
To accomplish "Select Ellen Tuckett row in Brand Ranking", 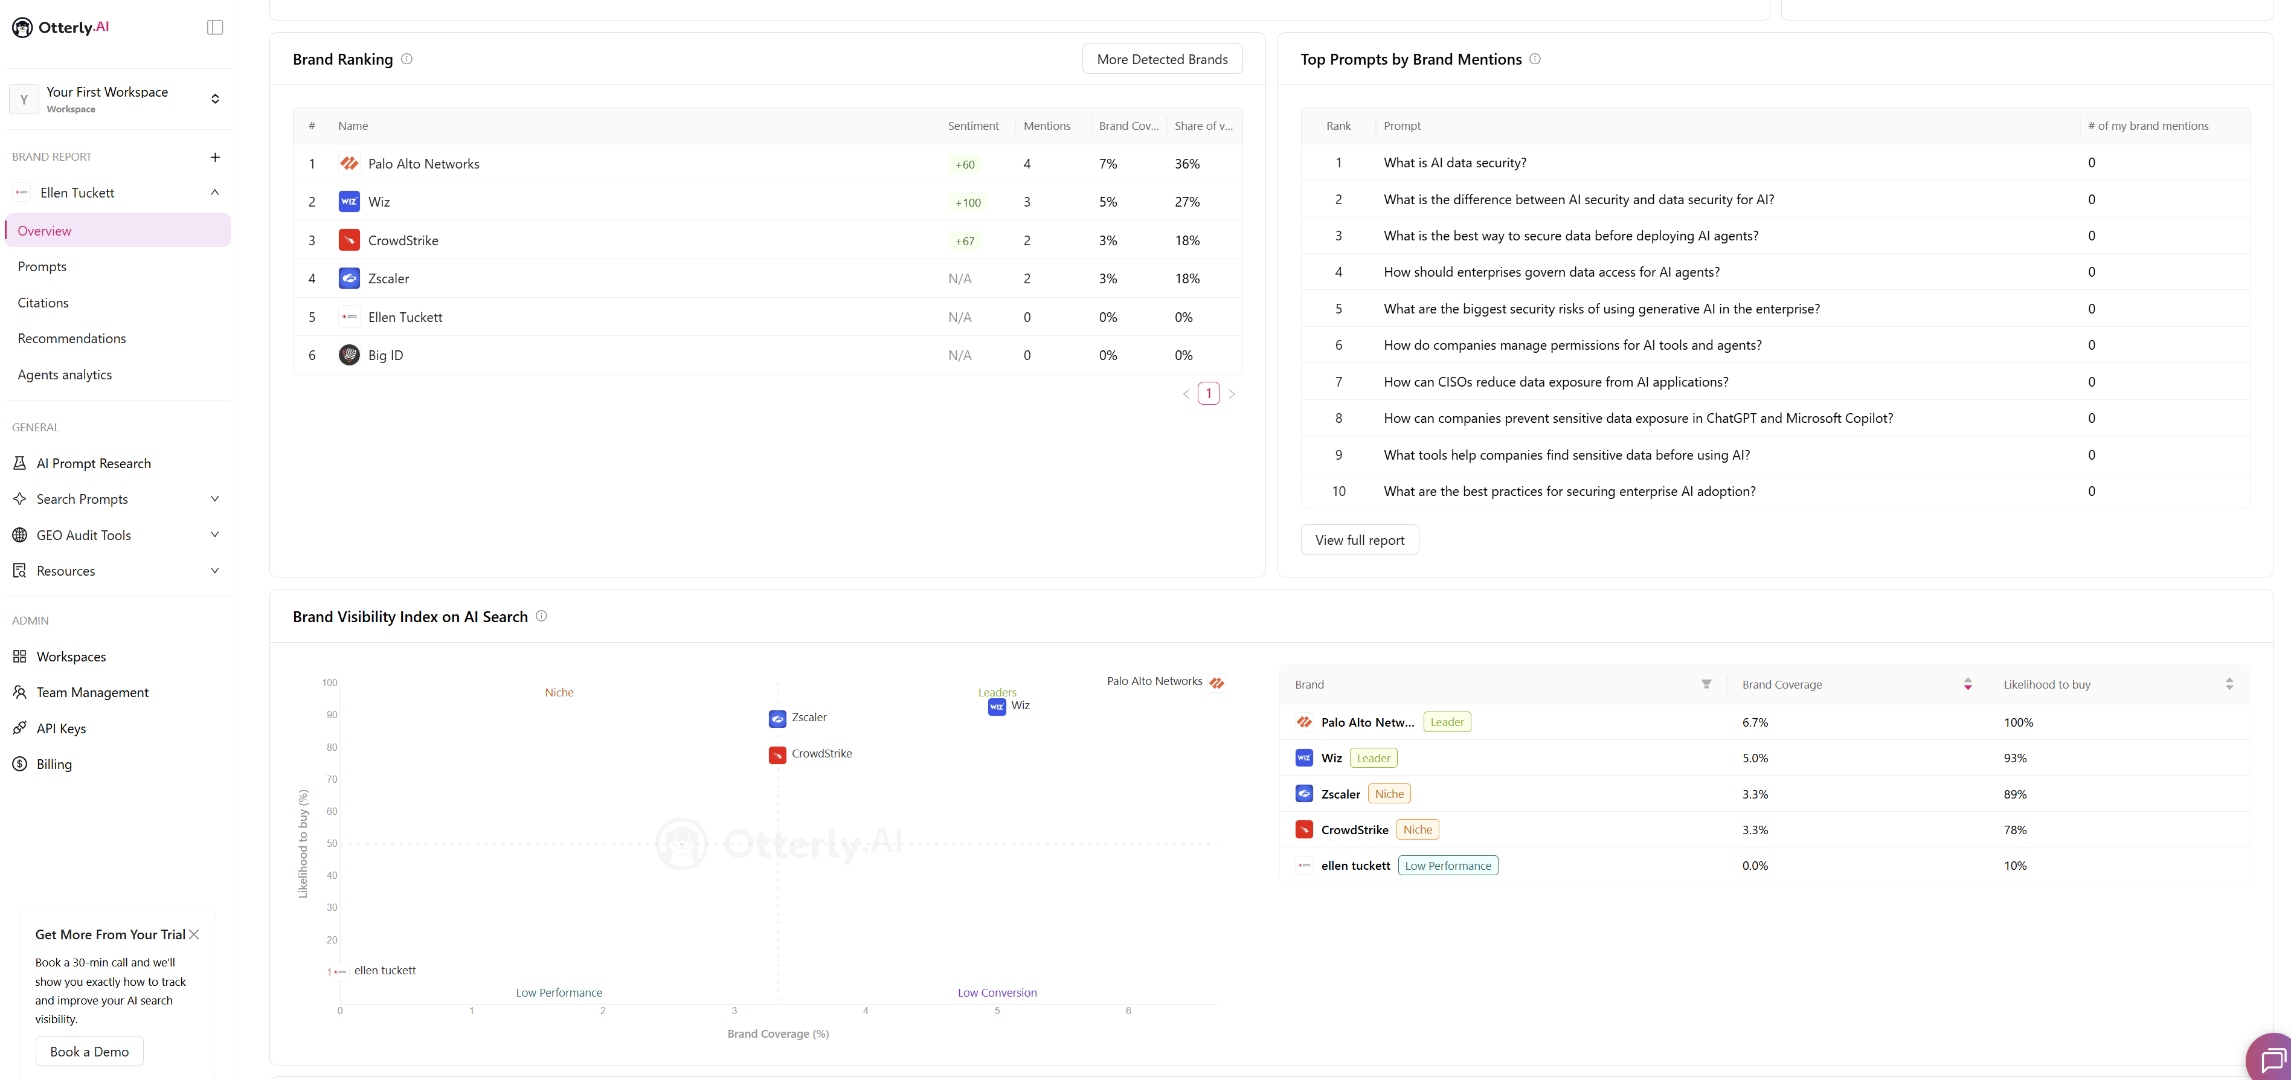I will 767,317.
